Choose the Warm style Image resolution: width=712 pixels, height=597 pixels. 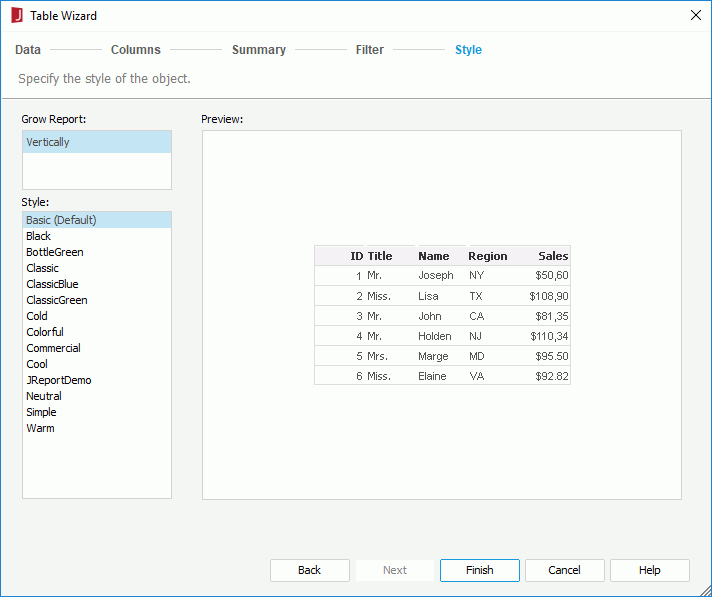tap(97, 428)
